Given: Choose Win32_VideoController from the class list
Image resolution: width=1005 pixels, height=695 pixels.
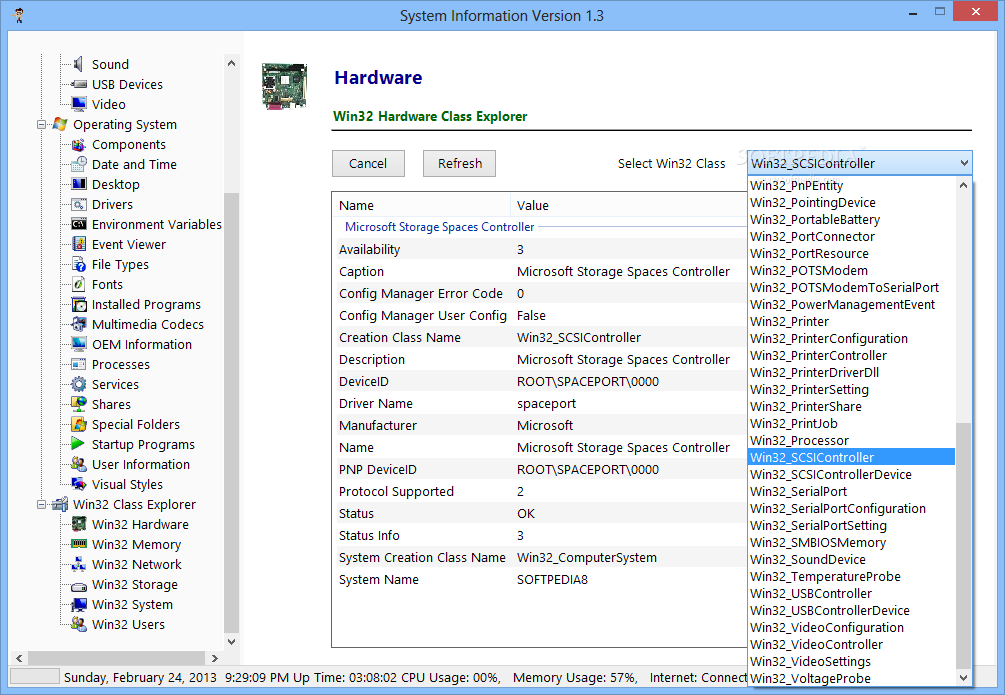Looking at the screenshot, I should (x=851, y=644).
